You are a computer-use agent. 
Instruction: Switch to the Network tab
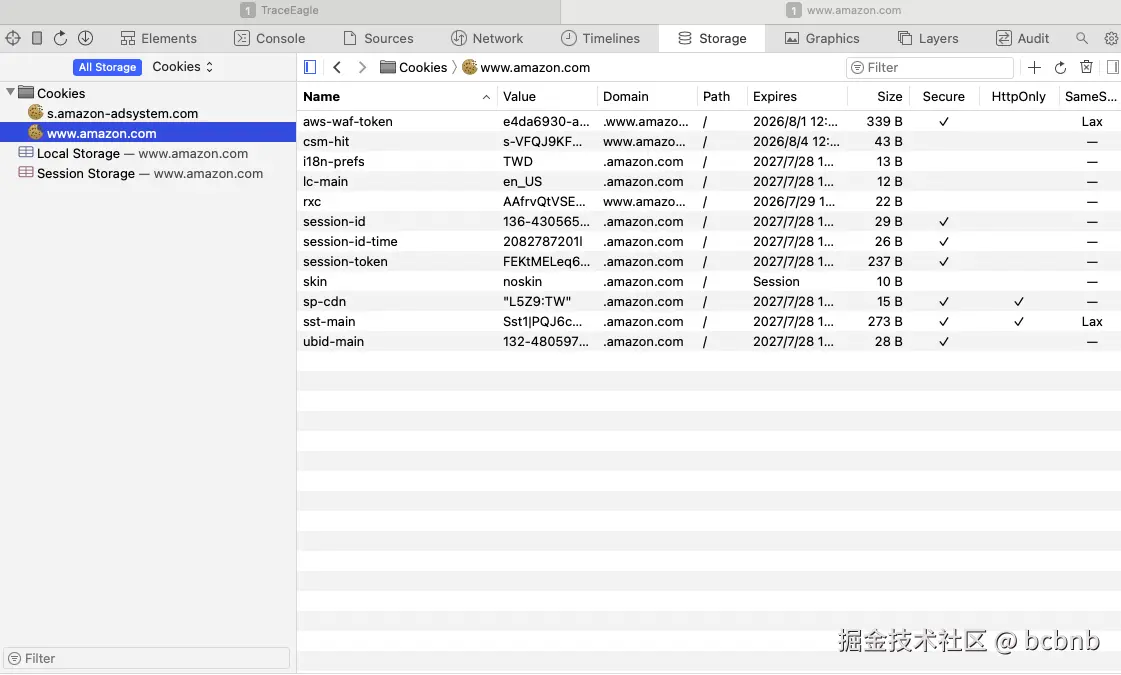point(487,39)
